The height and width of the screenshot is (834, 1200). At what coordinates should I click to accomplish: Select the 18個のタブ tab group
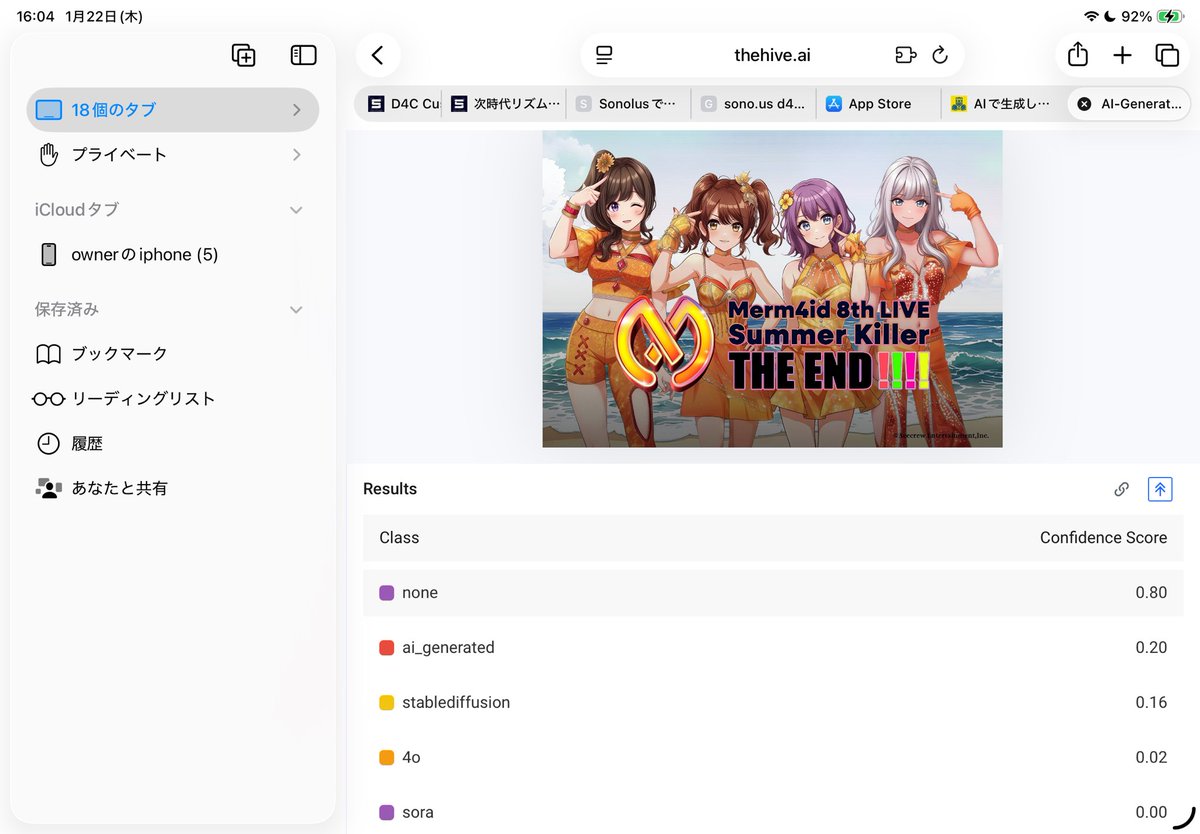tap(173, 110)
